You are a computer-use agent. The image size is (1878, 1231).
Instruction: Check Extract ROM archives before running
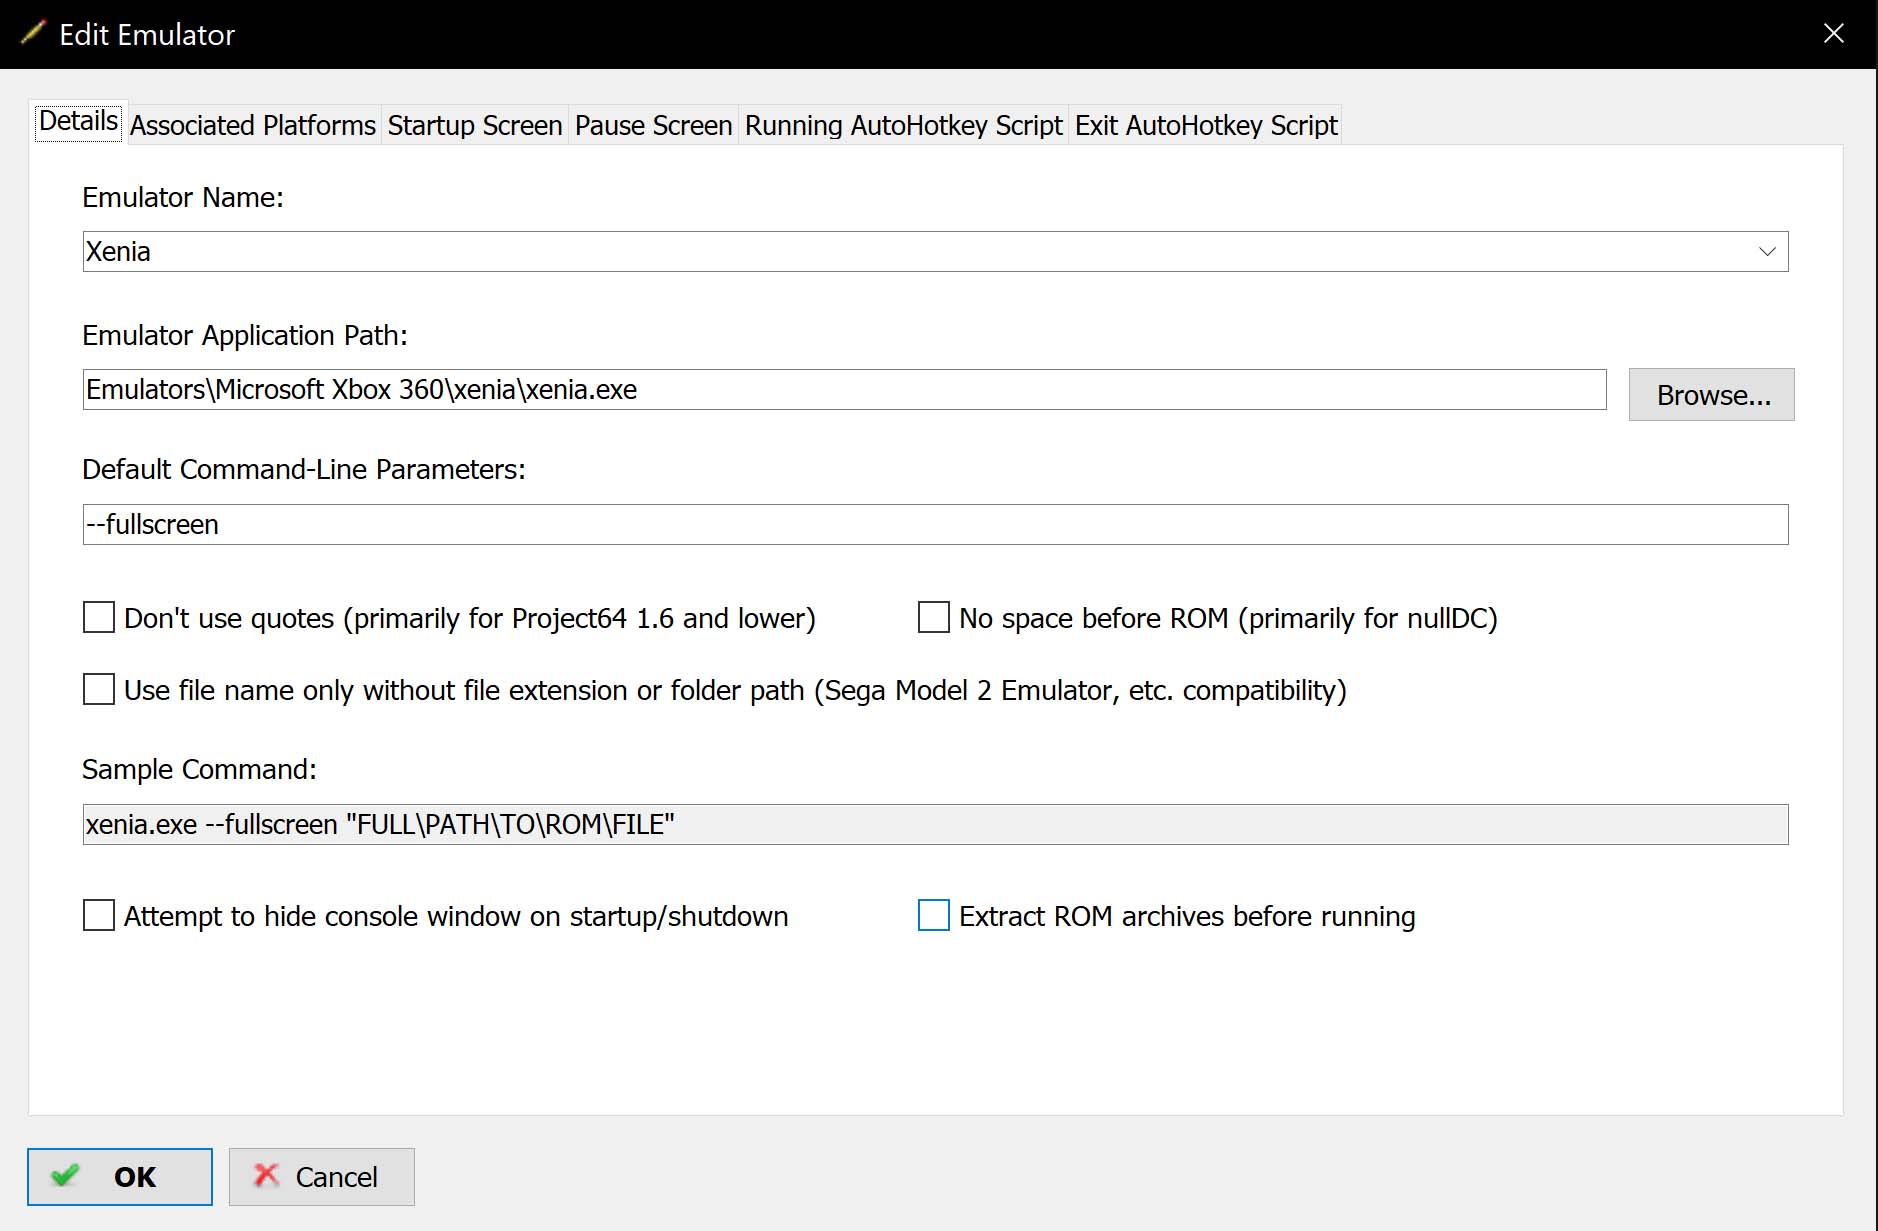click(934, 915)
